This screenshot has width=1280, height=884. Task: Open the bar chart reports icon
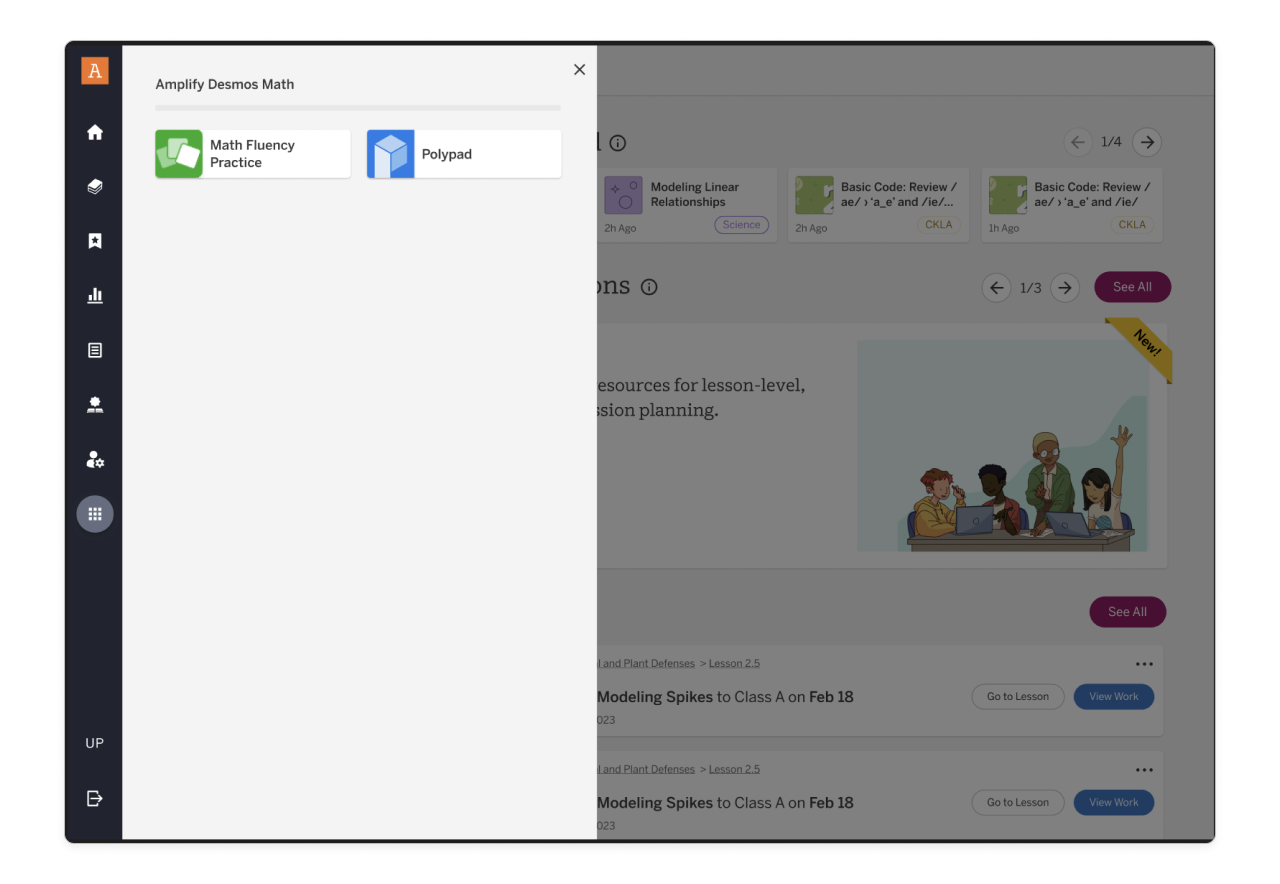pyautogui.click(x=95, y=296)
